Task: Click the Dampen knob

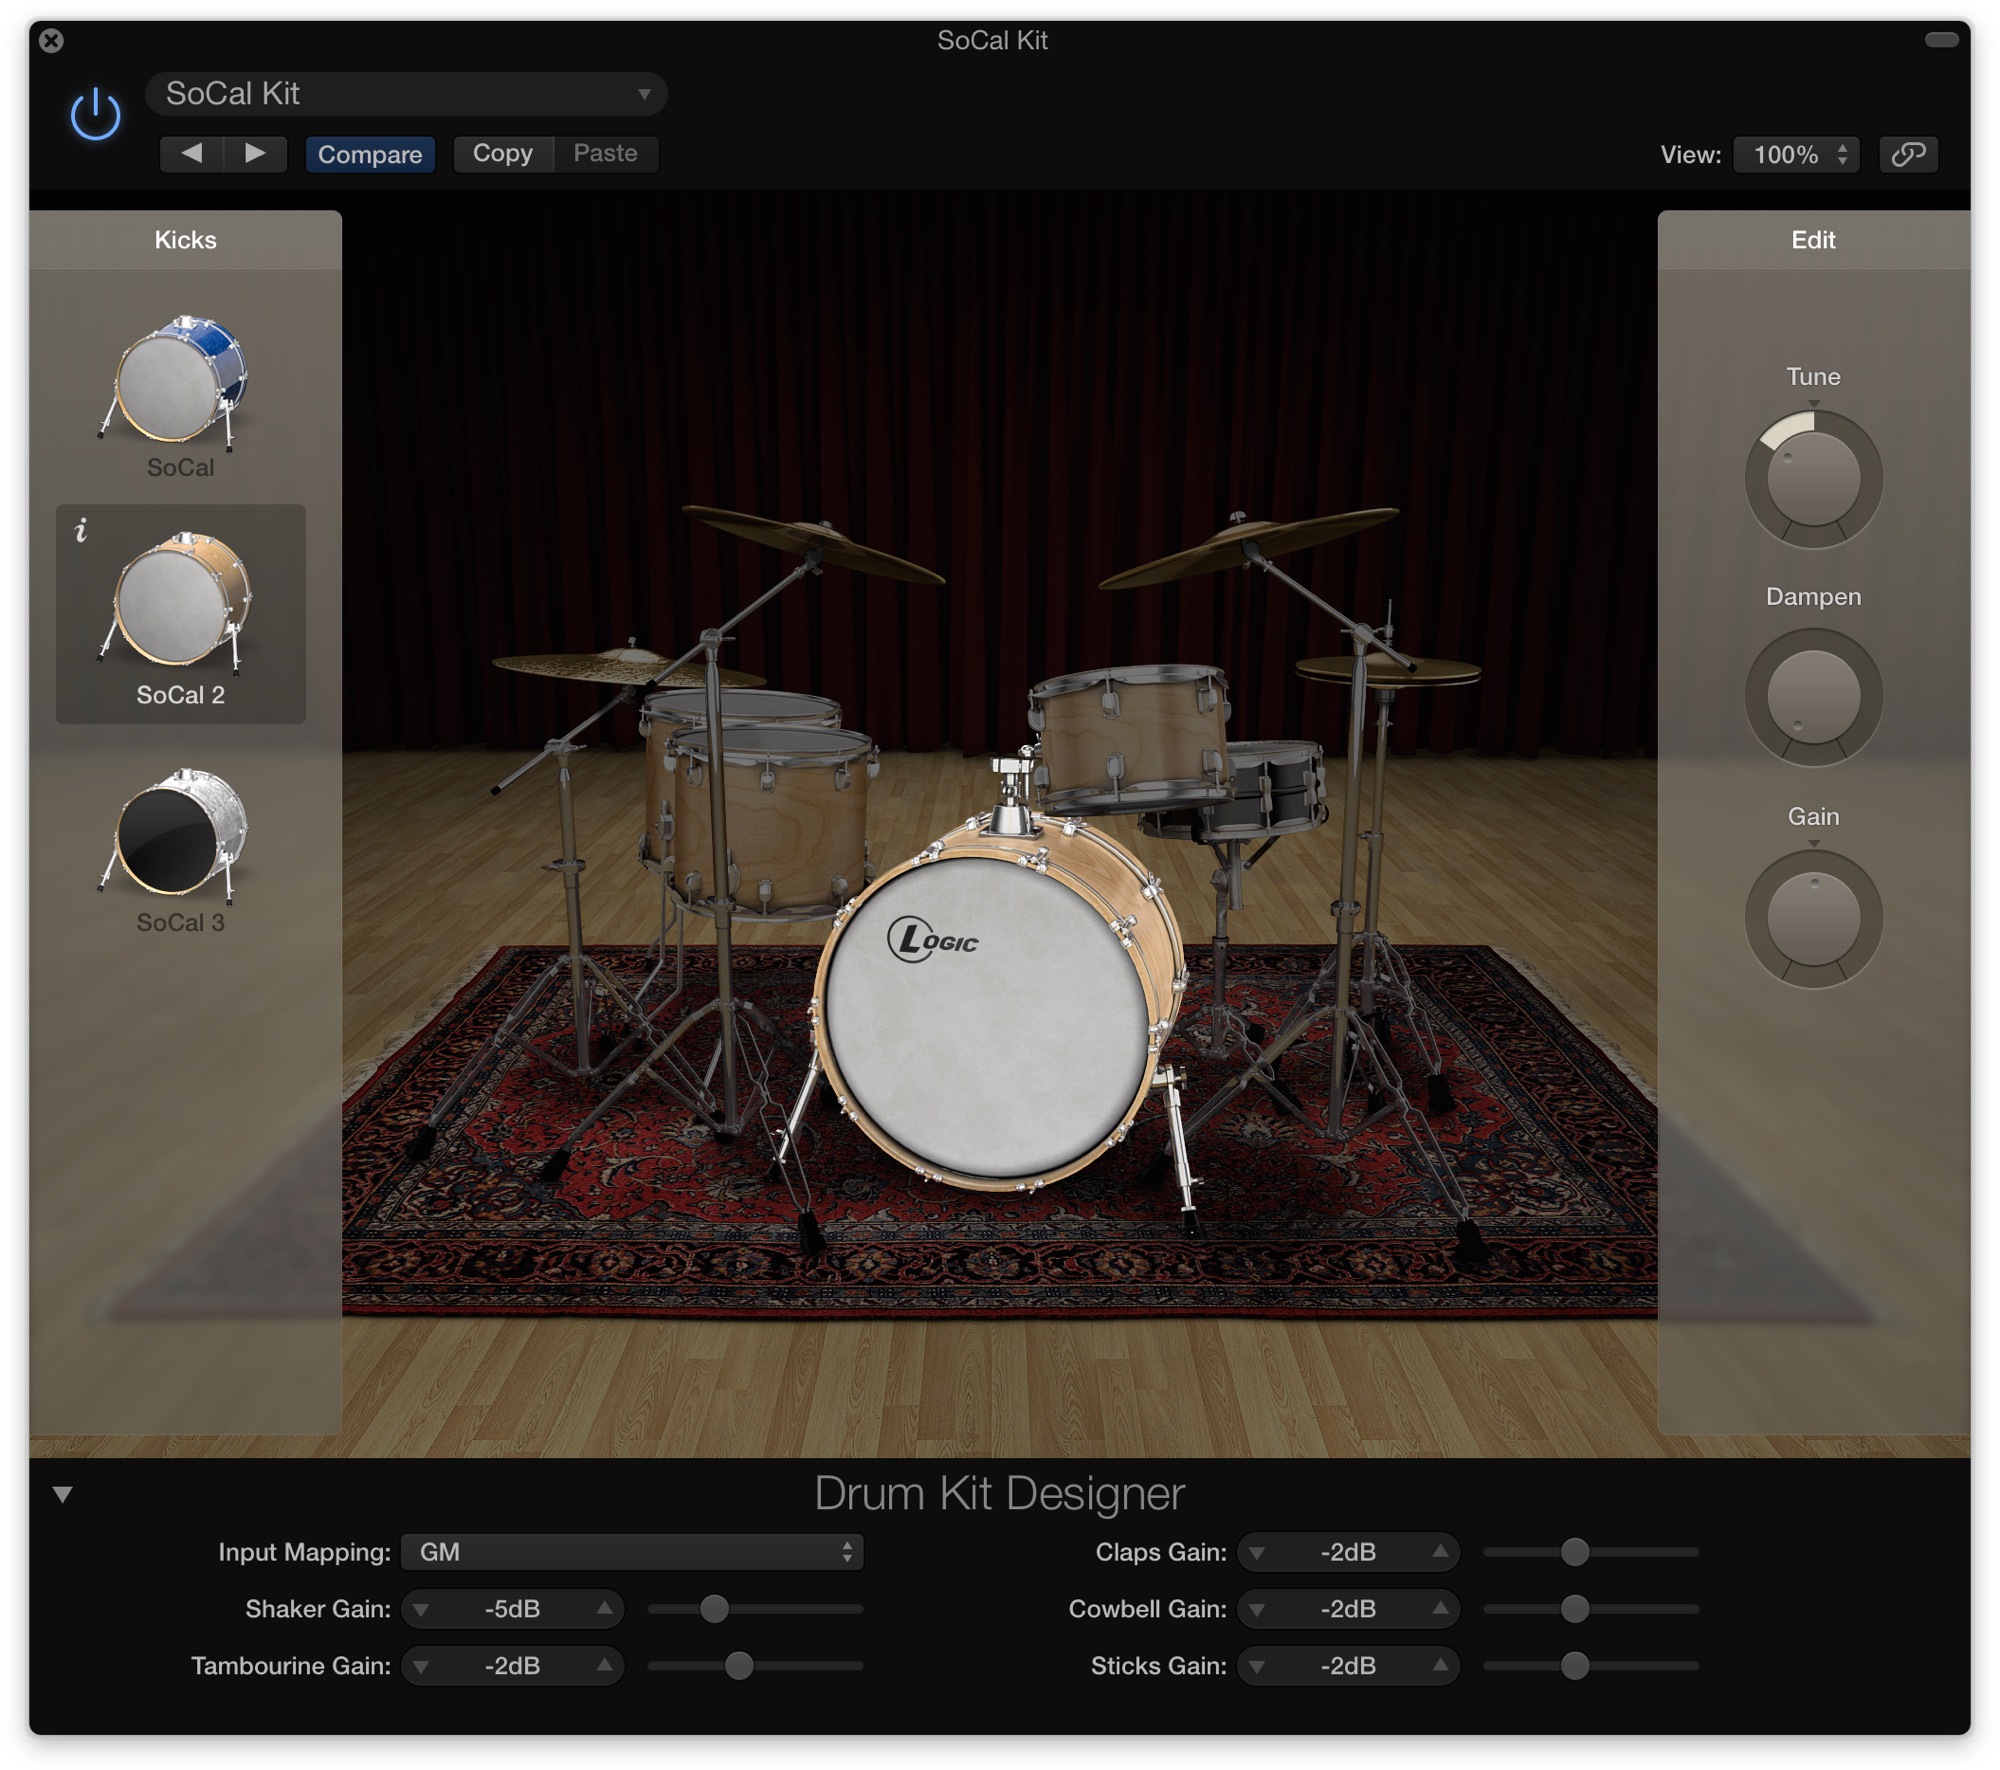Action: pyautogui.click(x=1813, y=697)
